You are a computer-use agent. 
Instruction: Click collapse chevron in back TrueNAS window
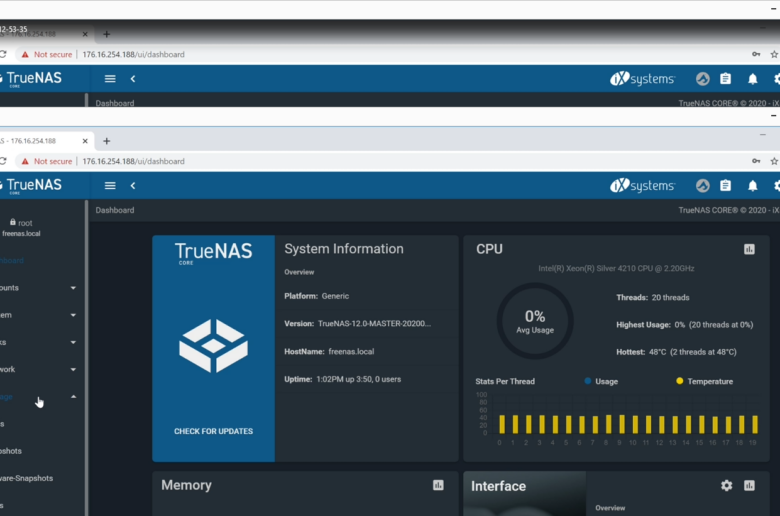[133, 79]
